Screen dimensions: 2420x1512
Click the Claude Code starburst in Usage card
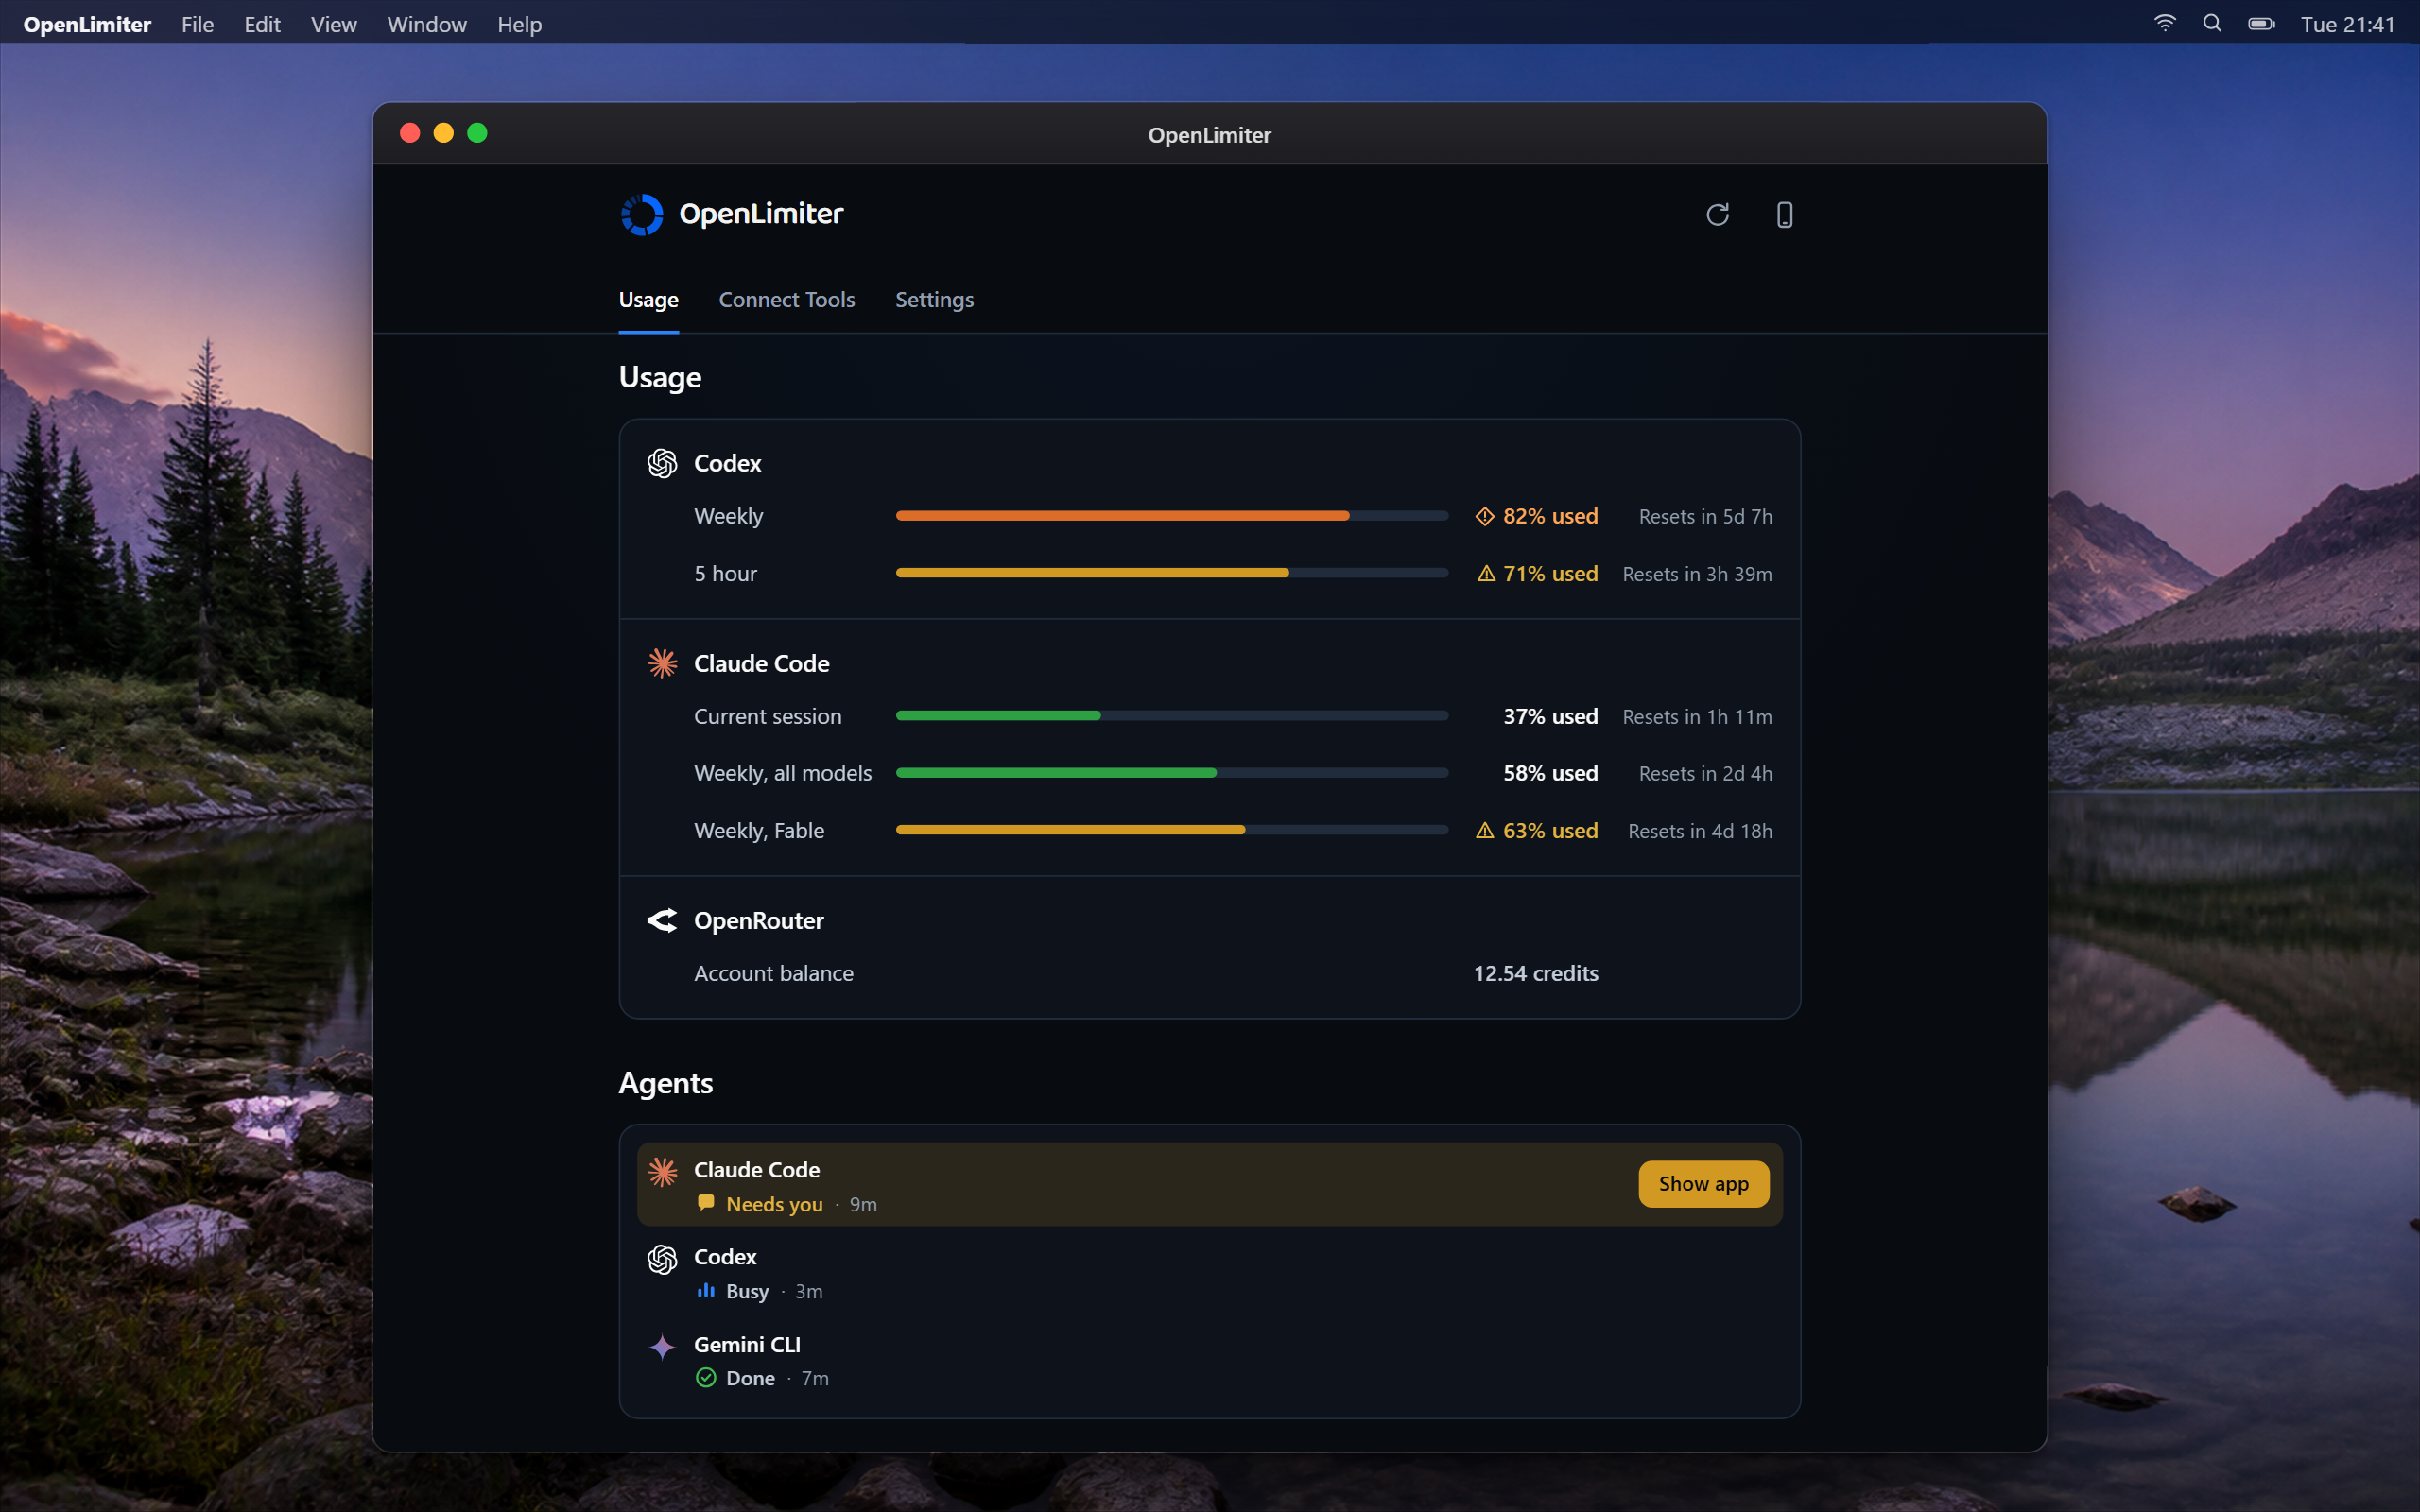point(662,663)
